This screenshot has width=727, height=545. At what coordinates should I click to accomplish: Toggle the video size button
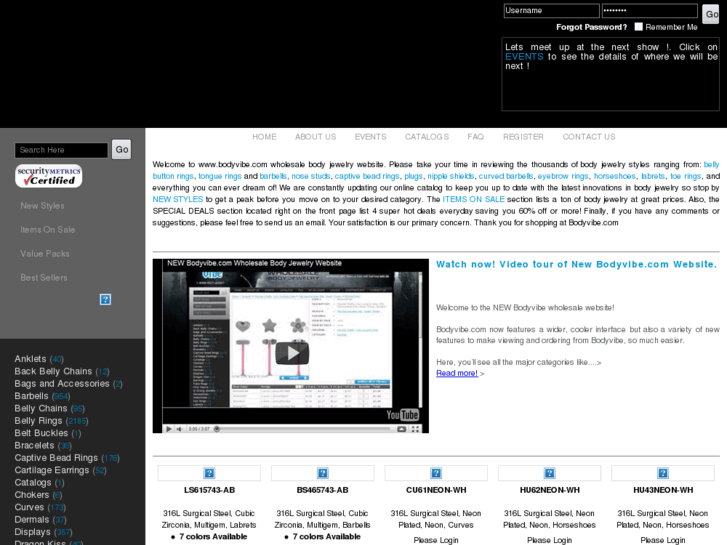coord(402,429)
